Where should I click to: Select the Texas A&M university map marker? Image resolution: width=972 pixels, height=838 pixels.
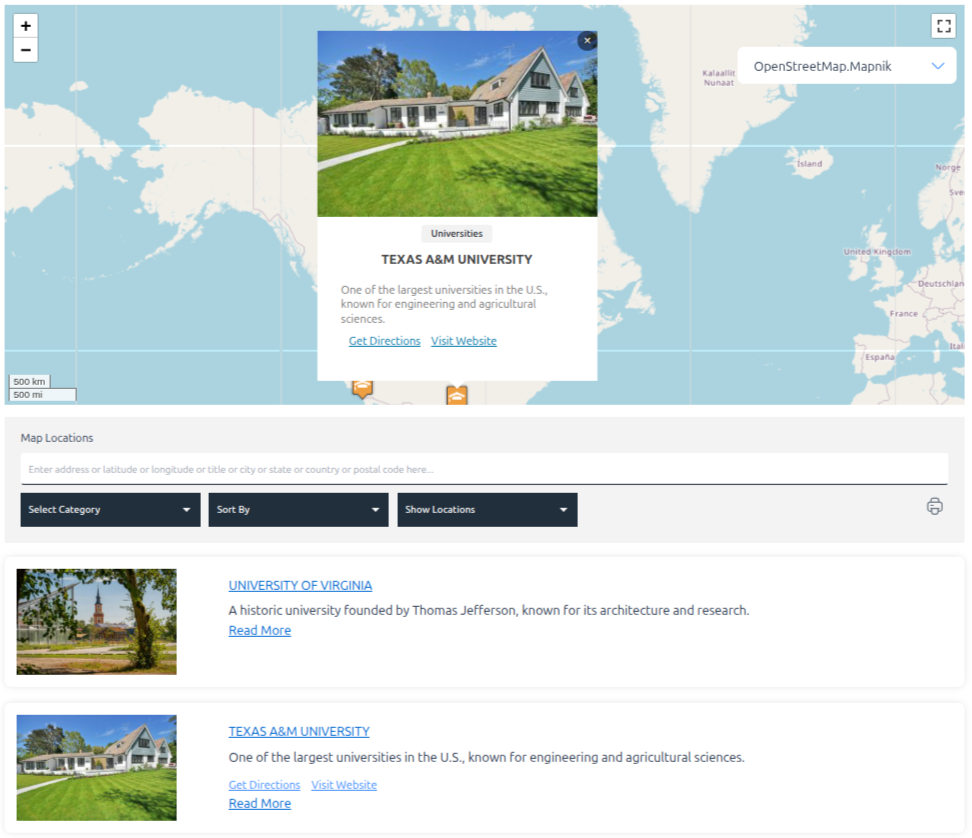457,394
